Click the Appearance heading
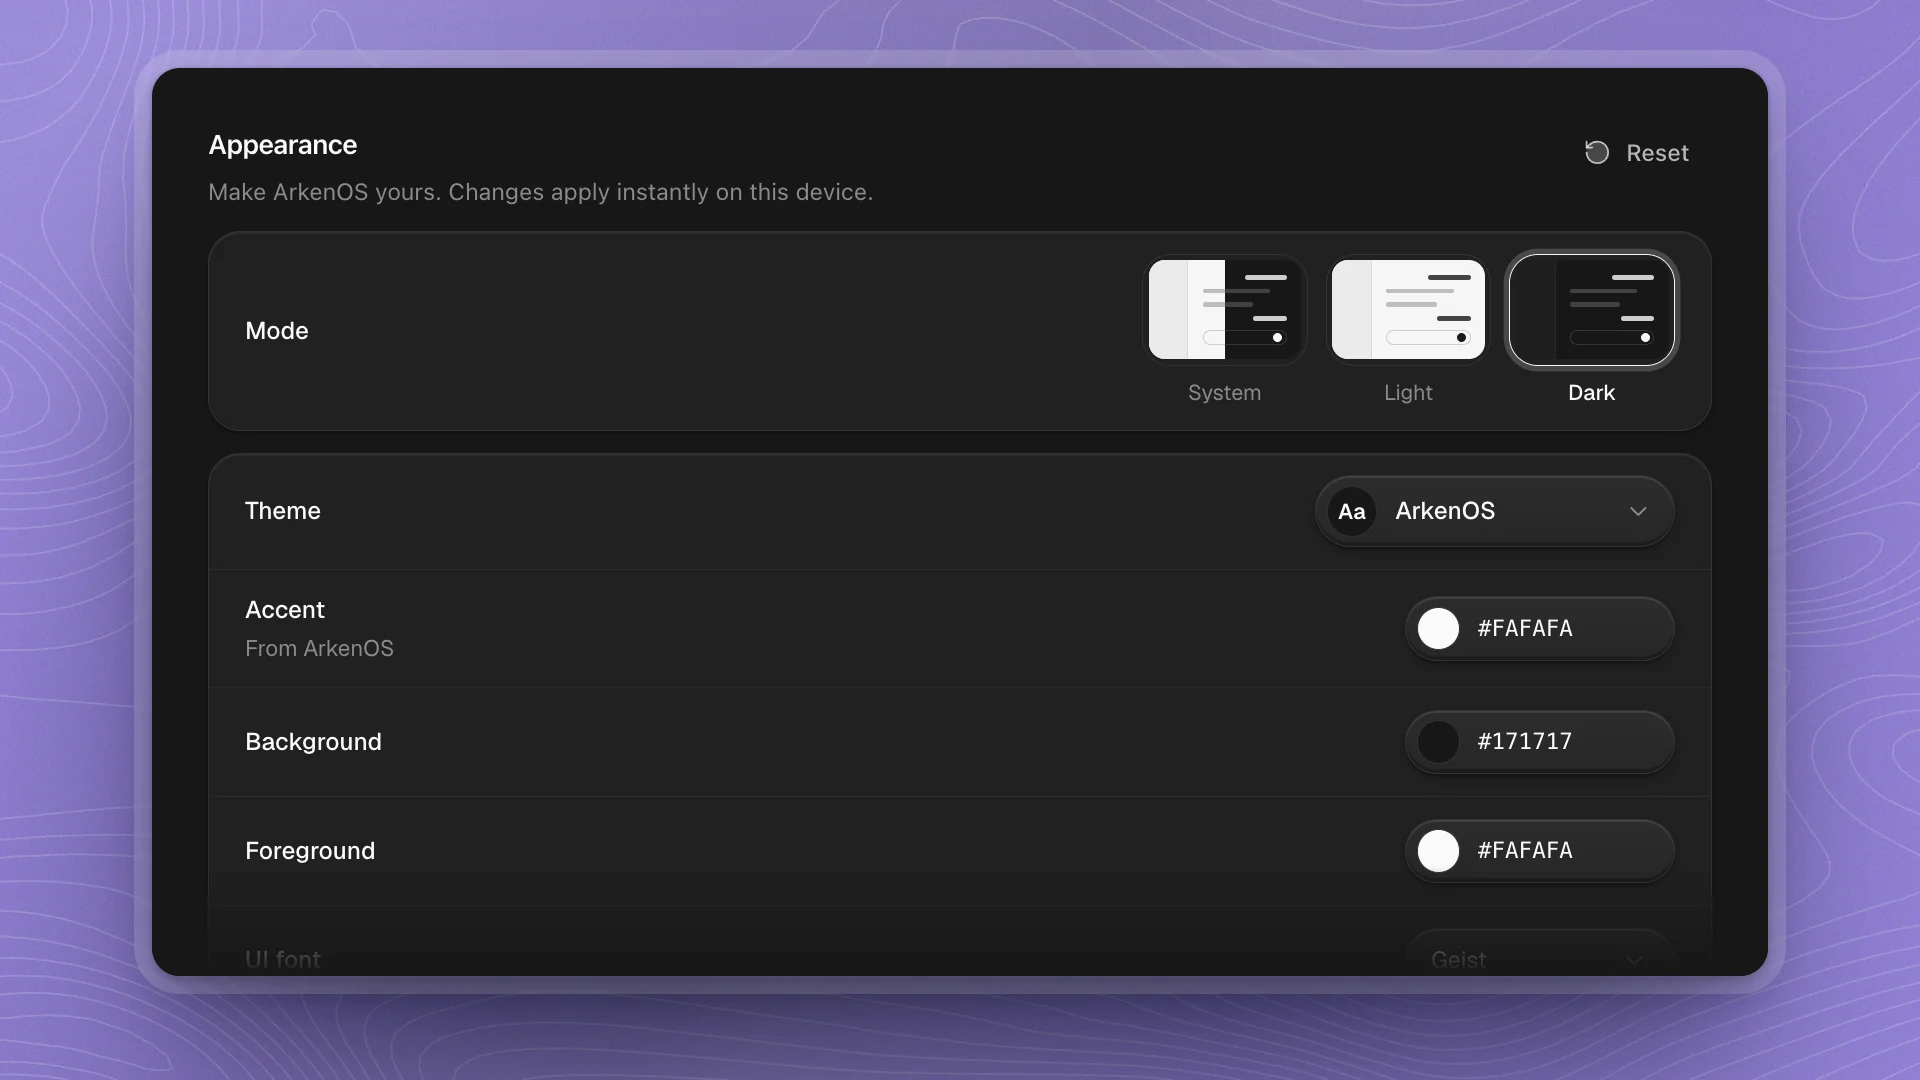The image size is (1920, 1080). click(x=283, y=145)
